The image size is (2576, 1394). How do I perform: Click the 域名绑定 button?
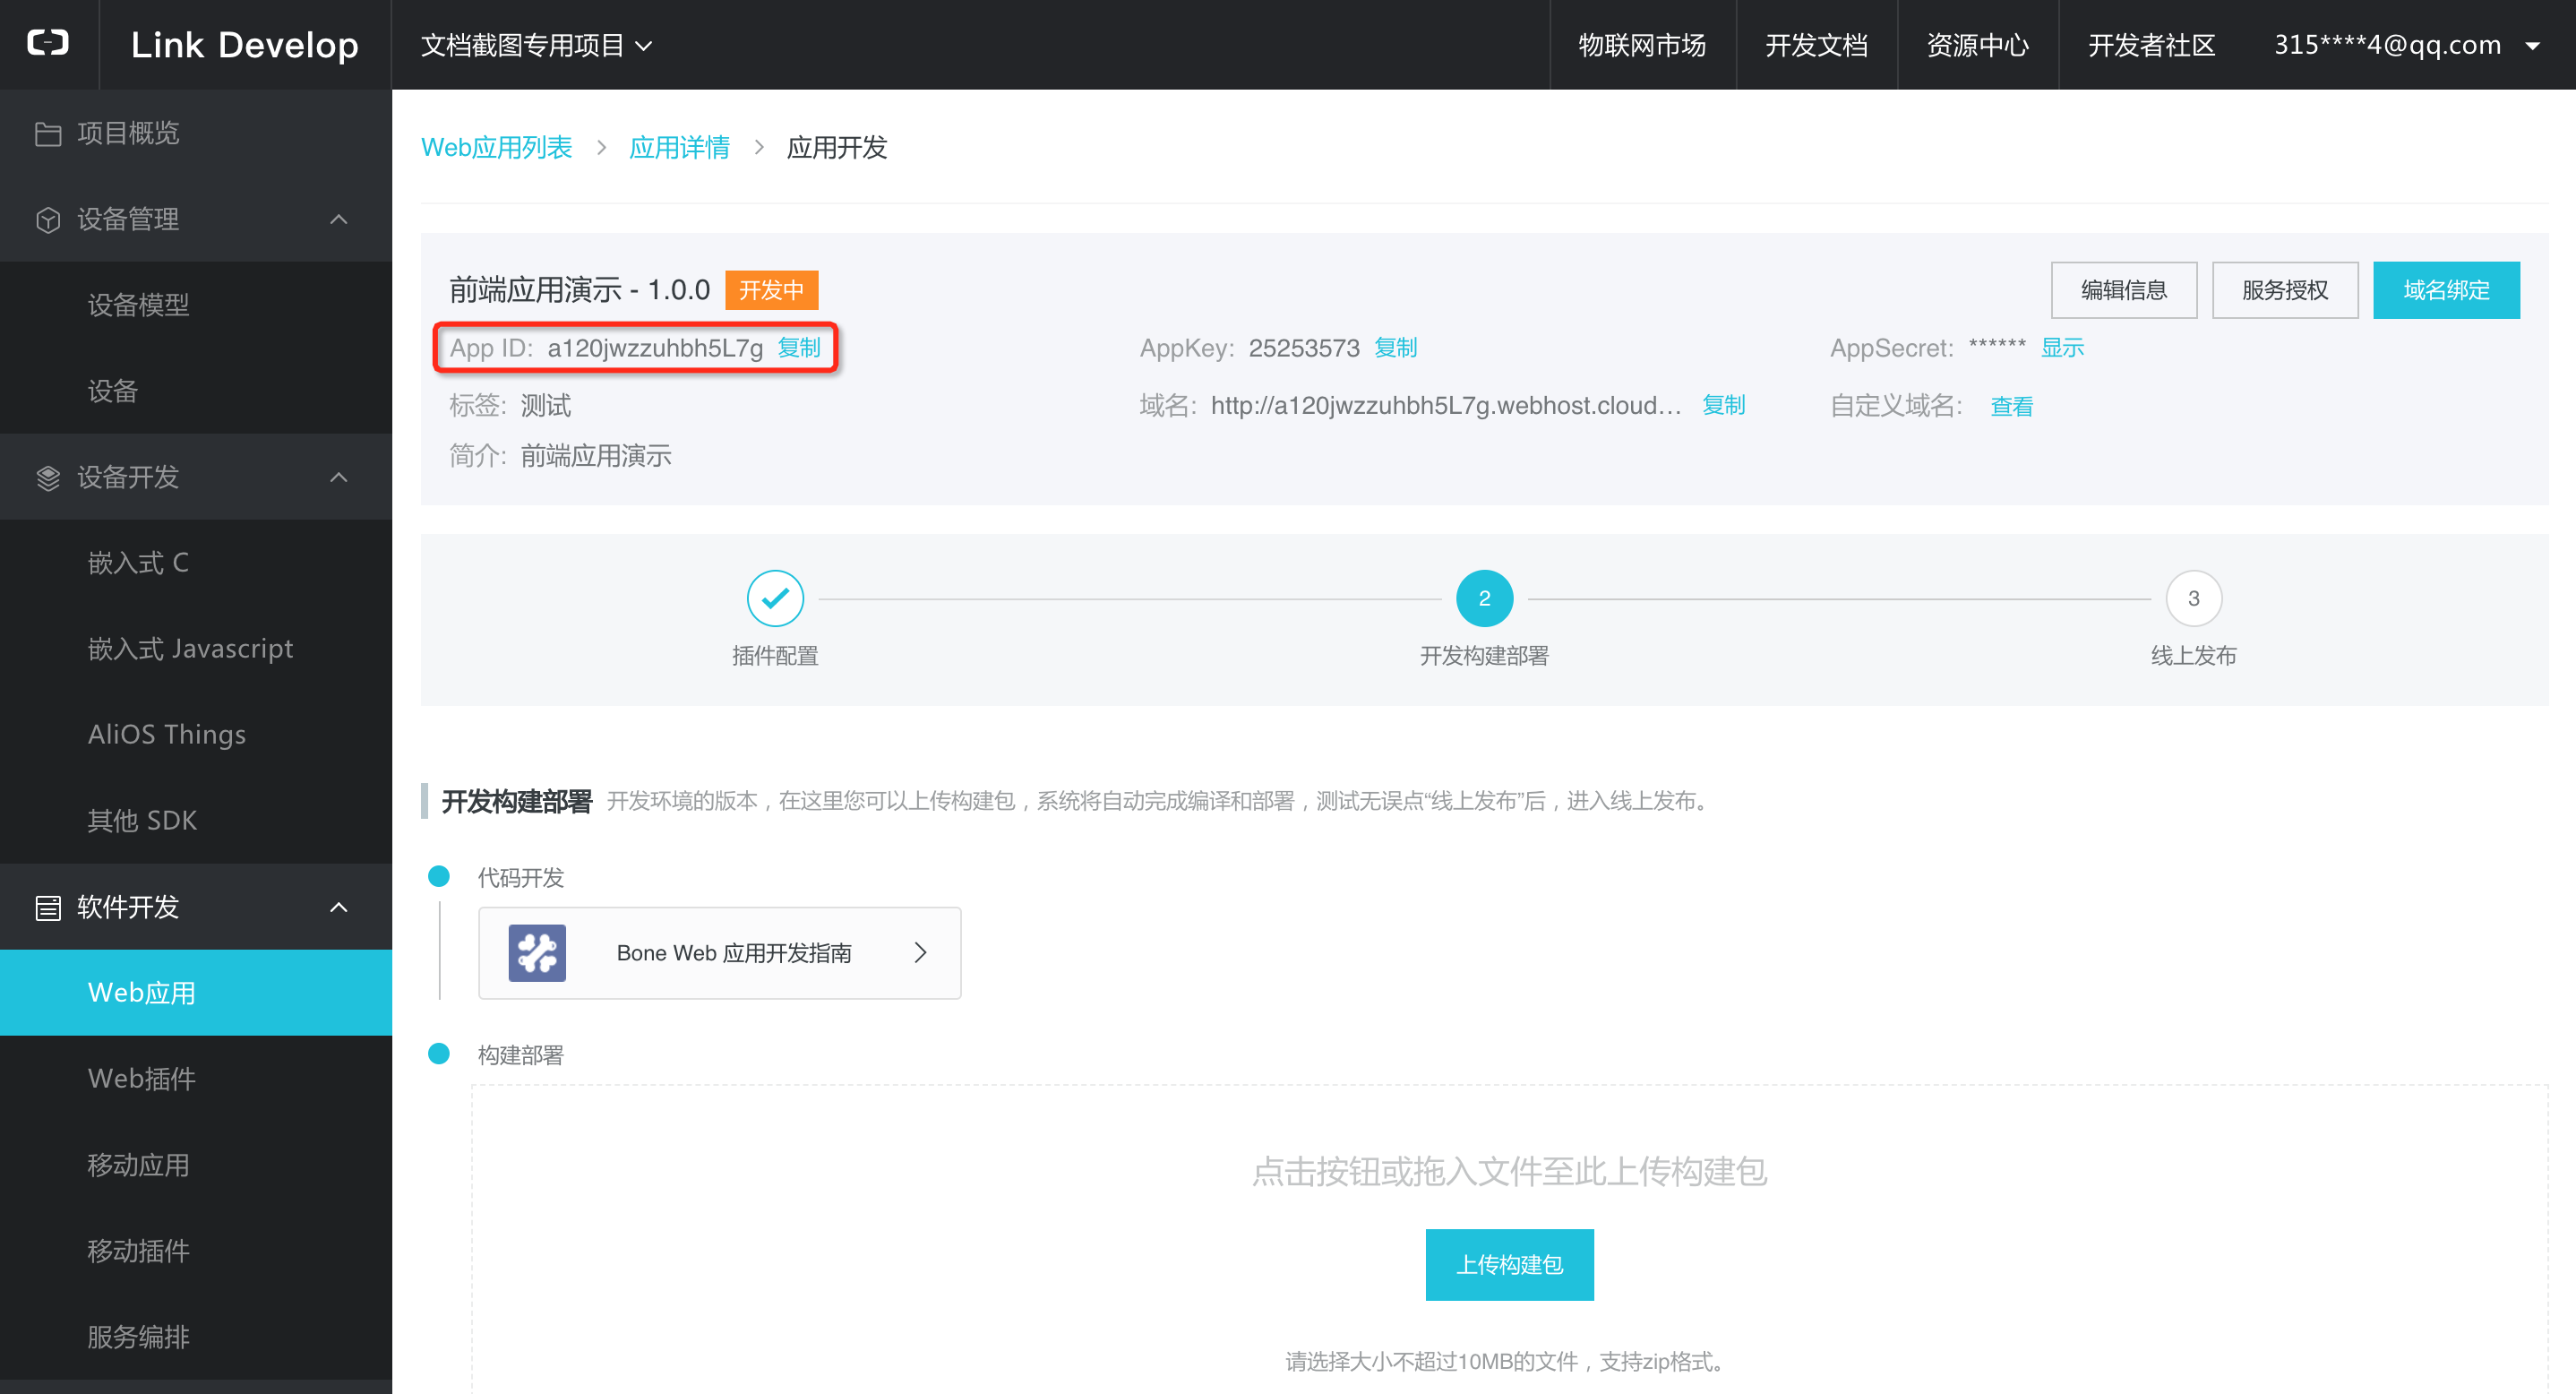(2446, 290)
